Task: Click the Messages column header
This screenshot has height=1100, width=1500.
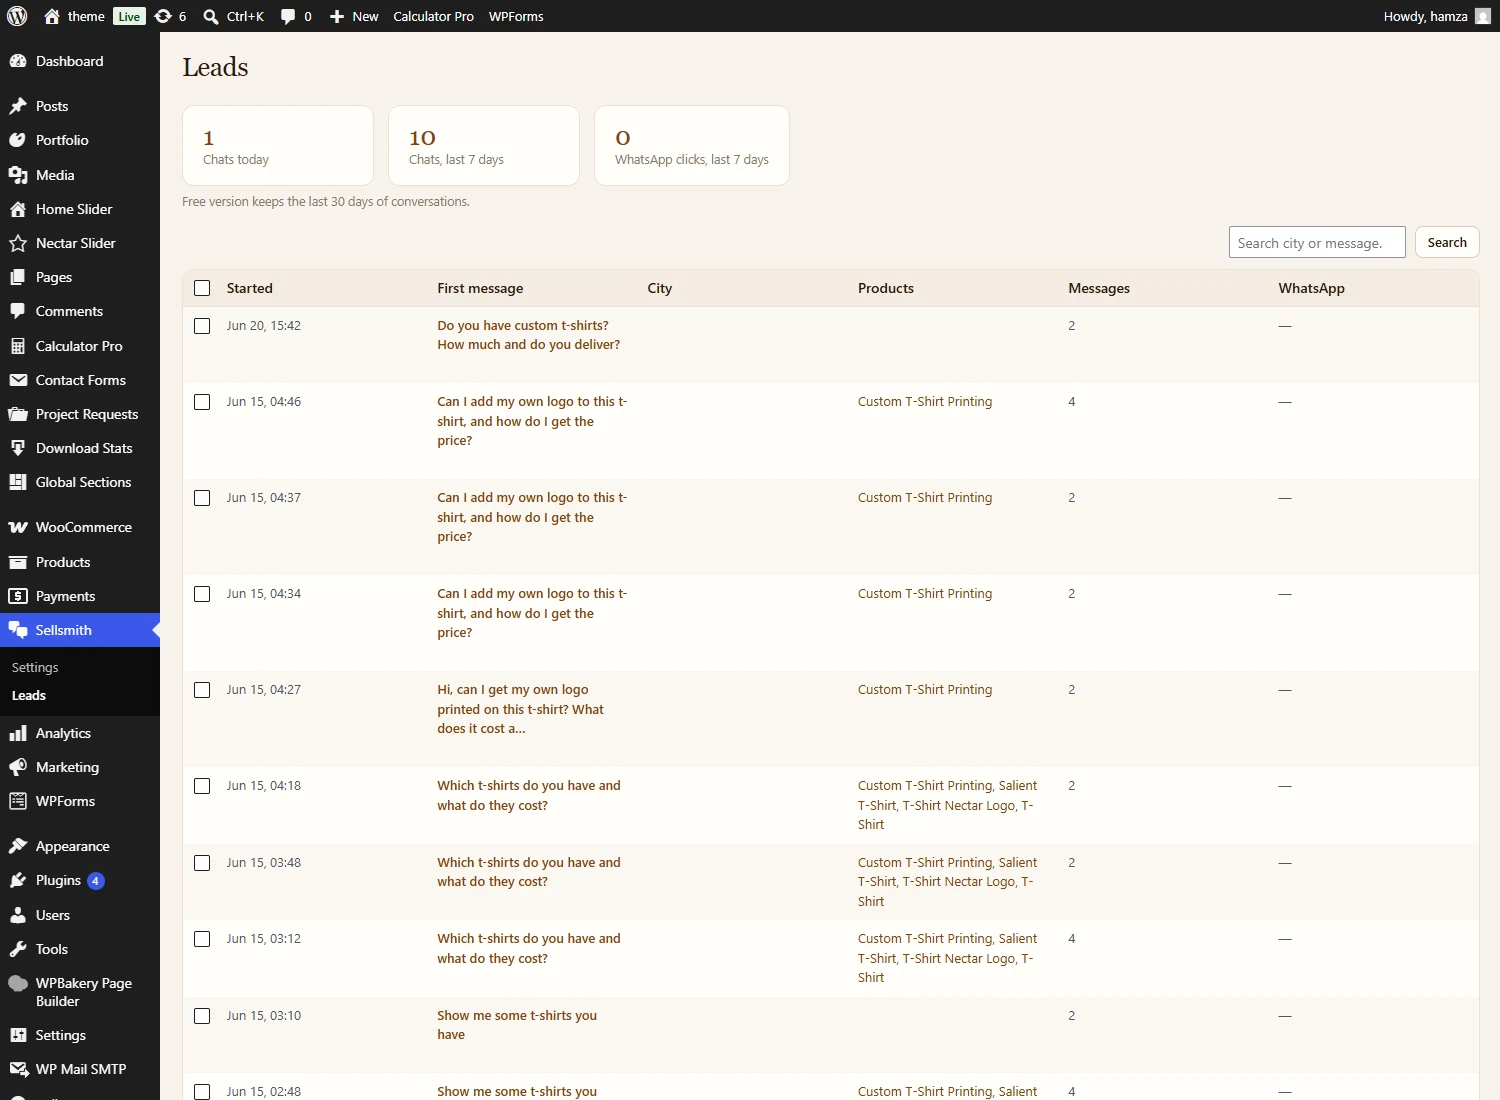Action: 1099,288
